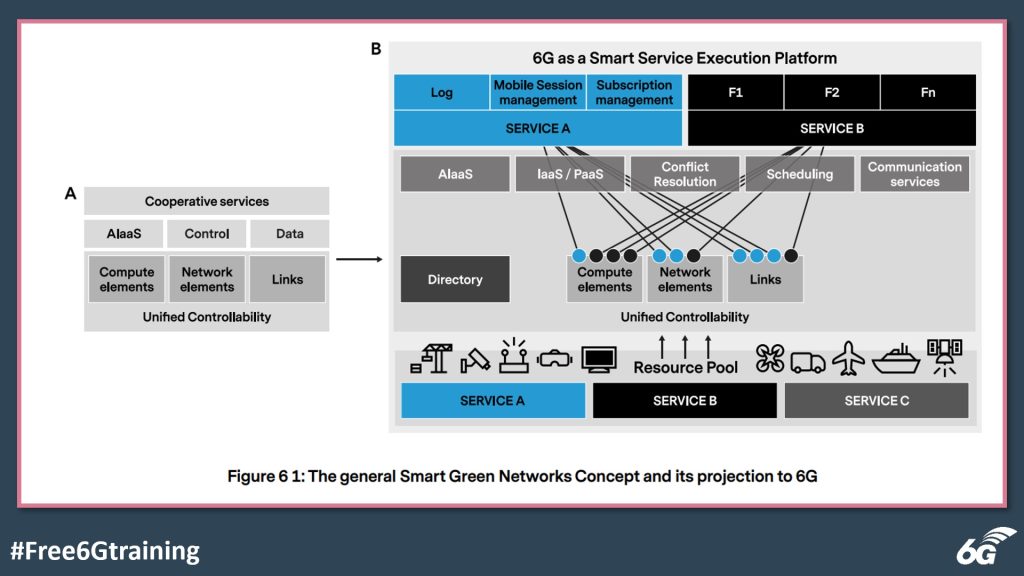Click the satellite icon
The width and height of the screenshot is (1024, 576).
[944, 356]
